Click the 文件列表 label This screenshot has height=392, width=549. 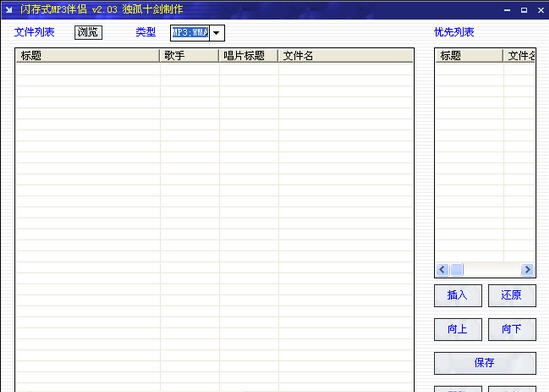pos(34,32)
